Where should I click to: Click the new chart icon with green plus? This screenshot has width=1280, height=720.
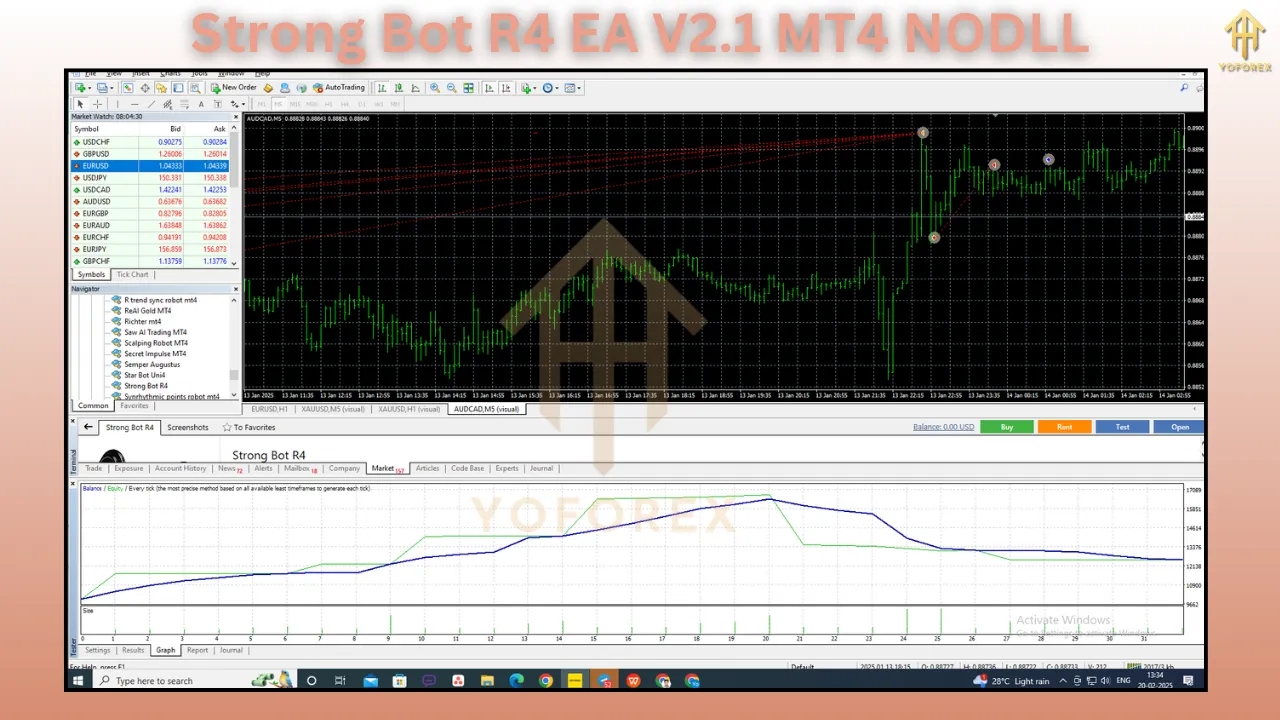(80, 88)
